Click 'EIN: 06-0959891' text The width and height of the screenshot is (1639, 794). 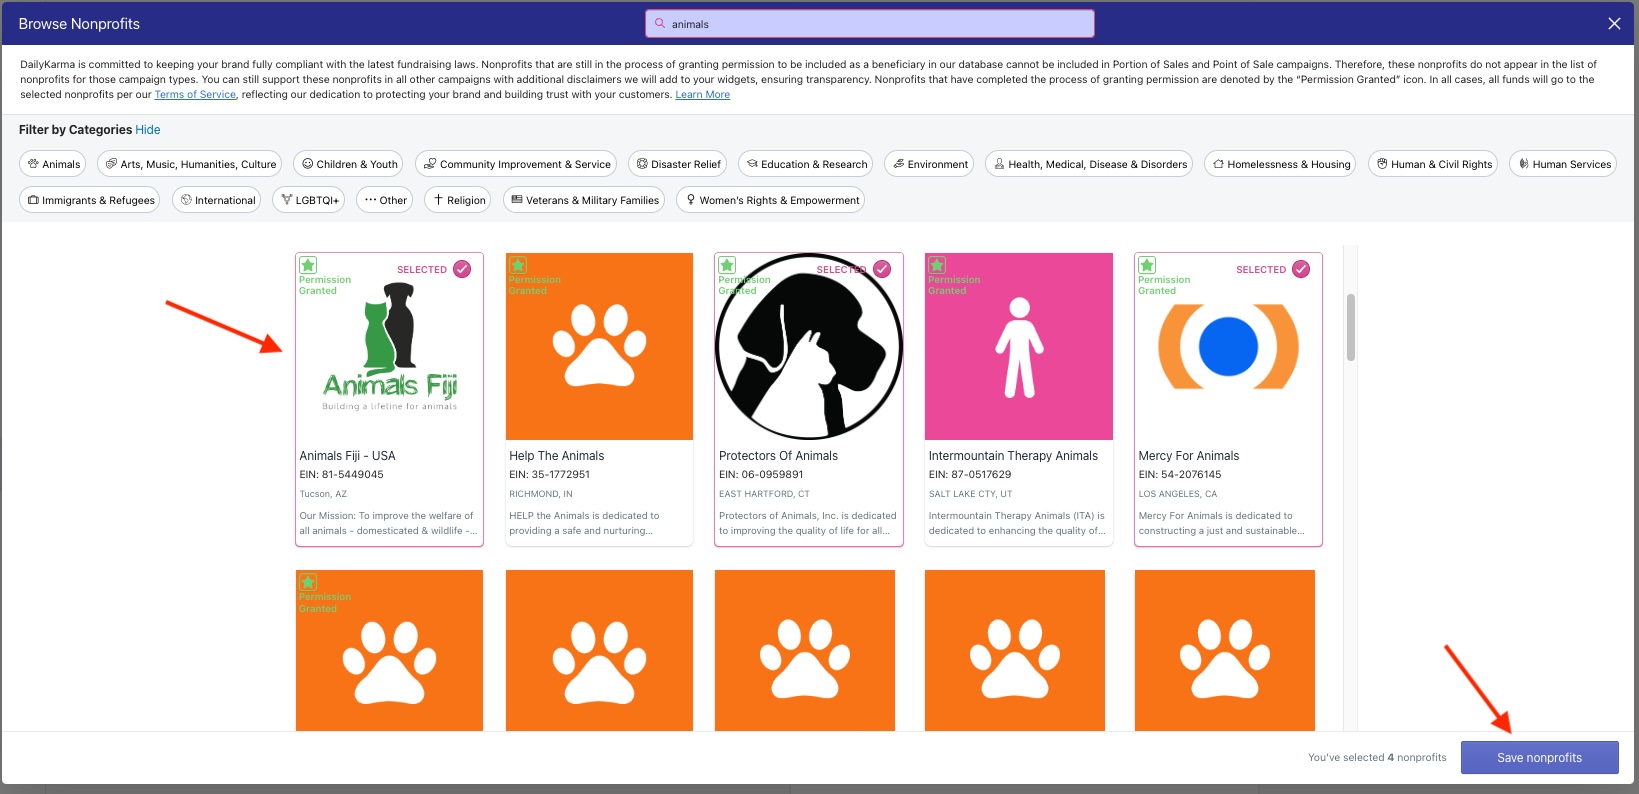tap(761, 475)
